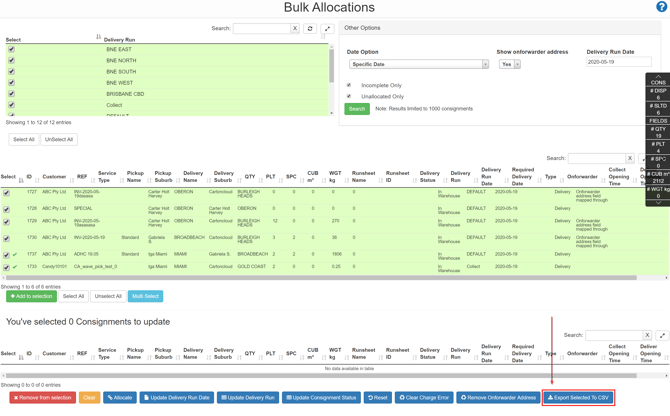
Task: Click Clear Charge Error button
Action: coord(424,398)
